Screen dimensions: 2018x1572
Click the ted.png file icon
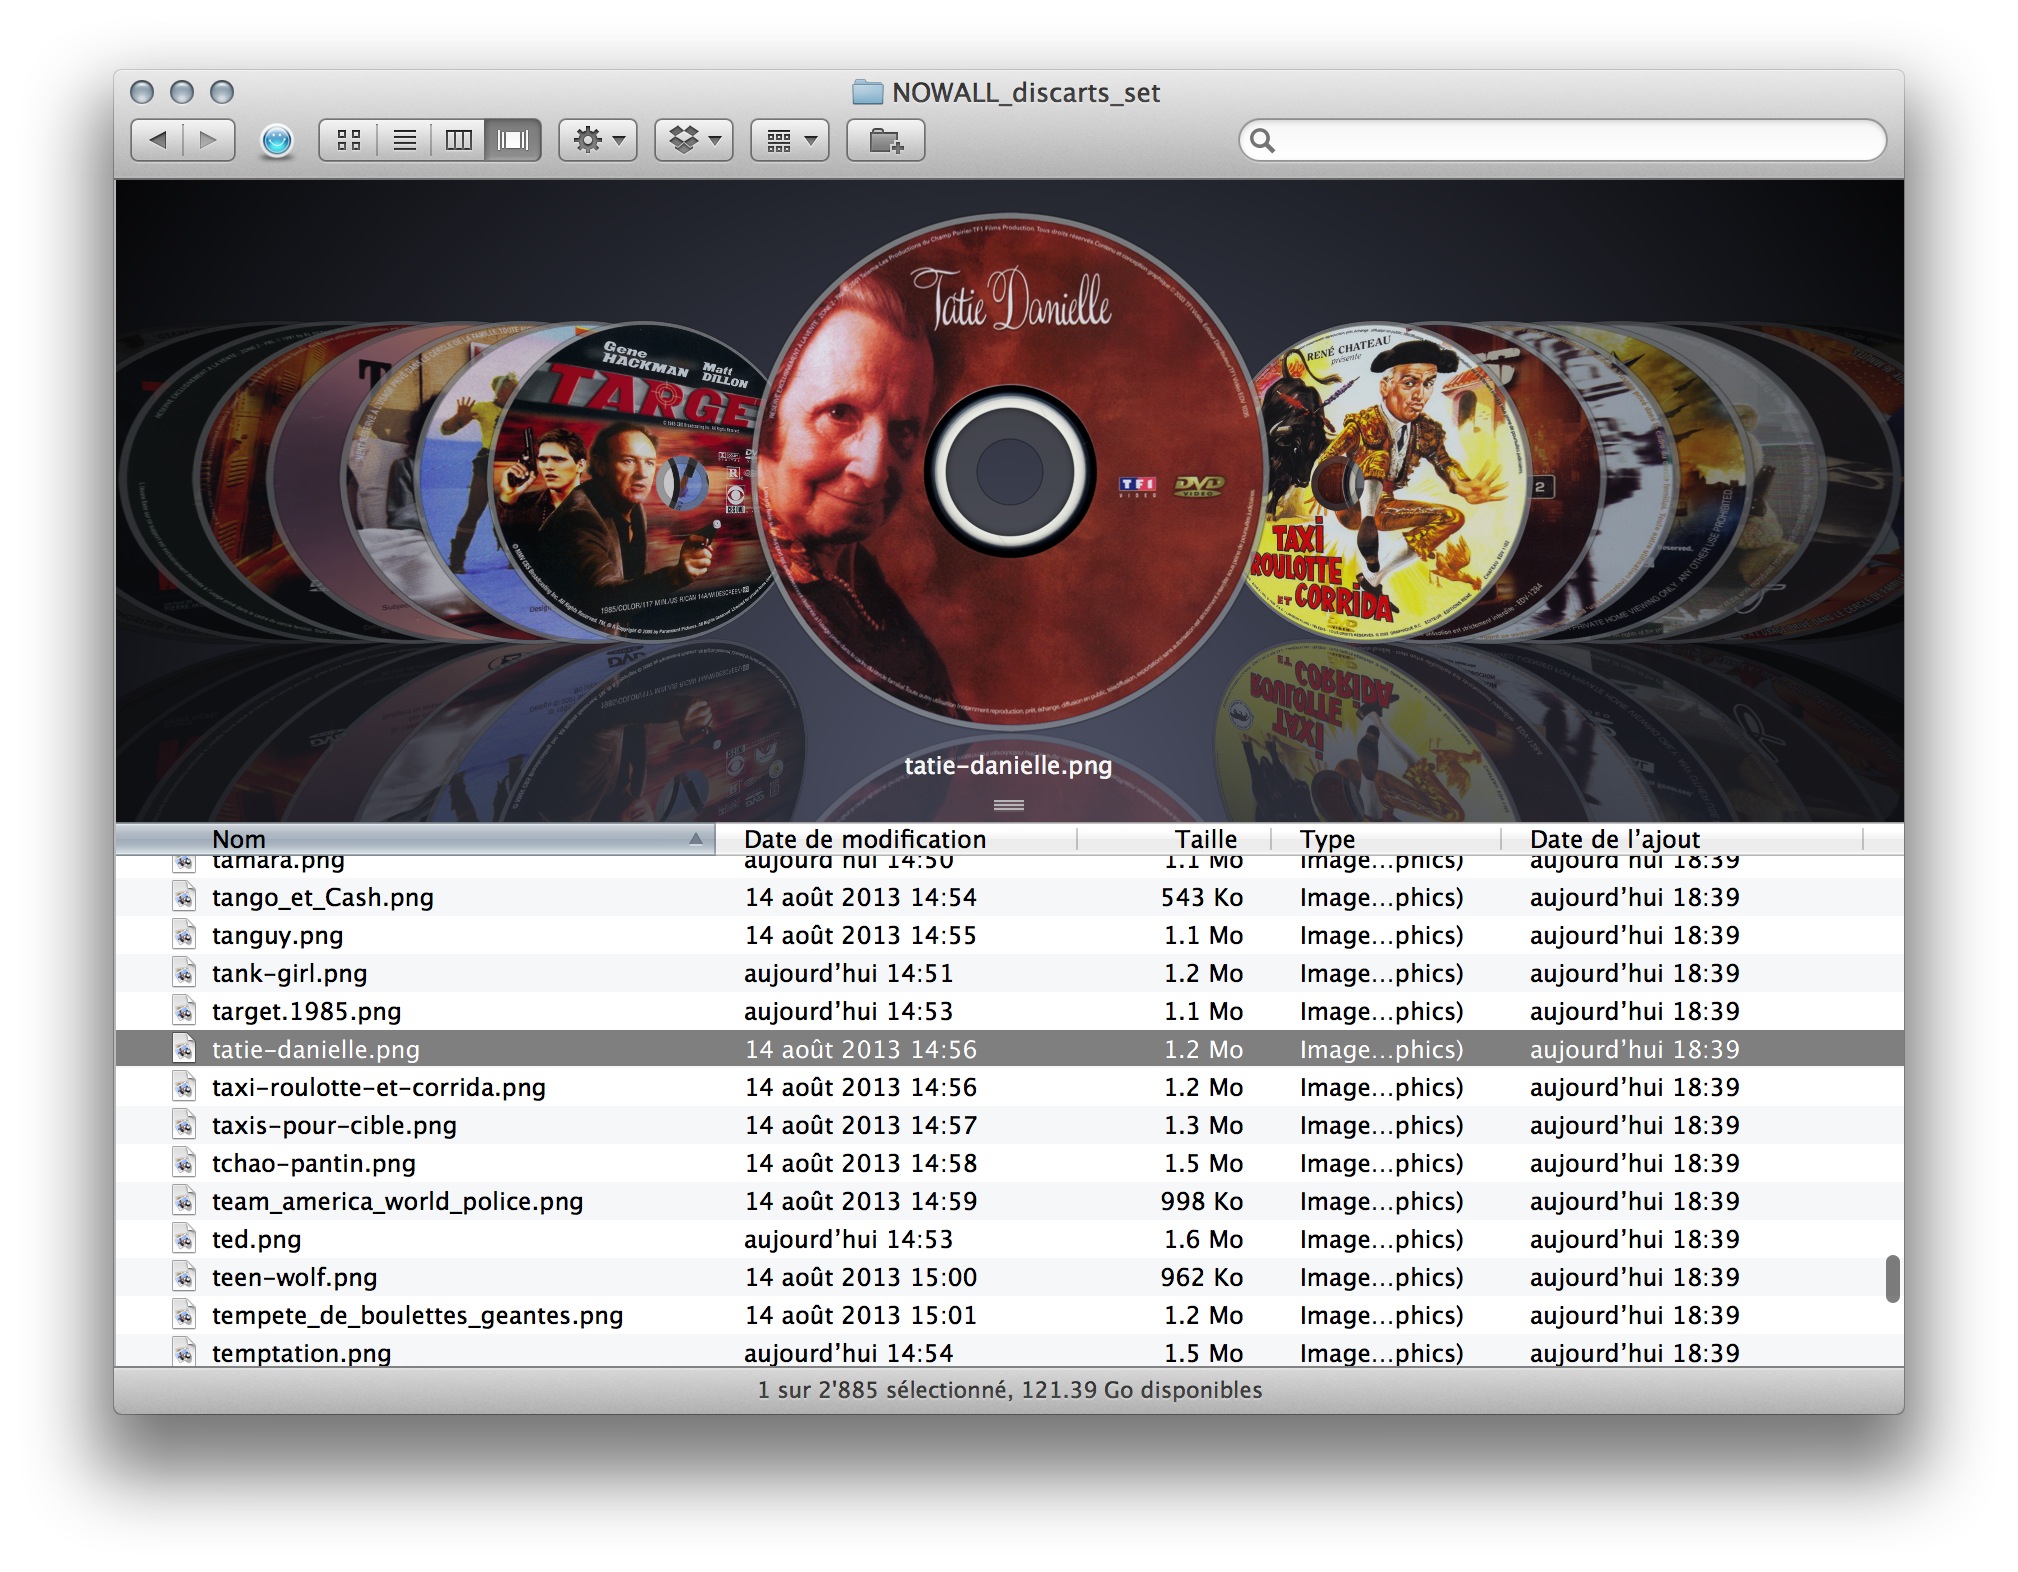pos(184,1239)
